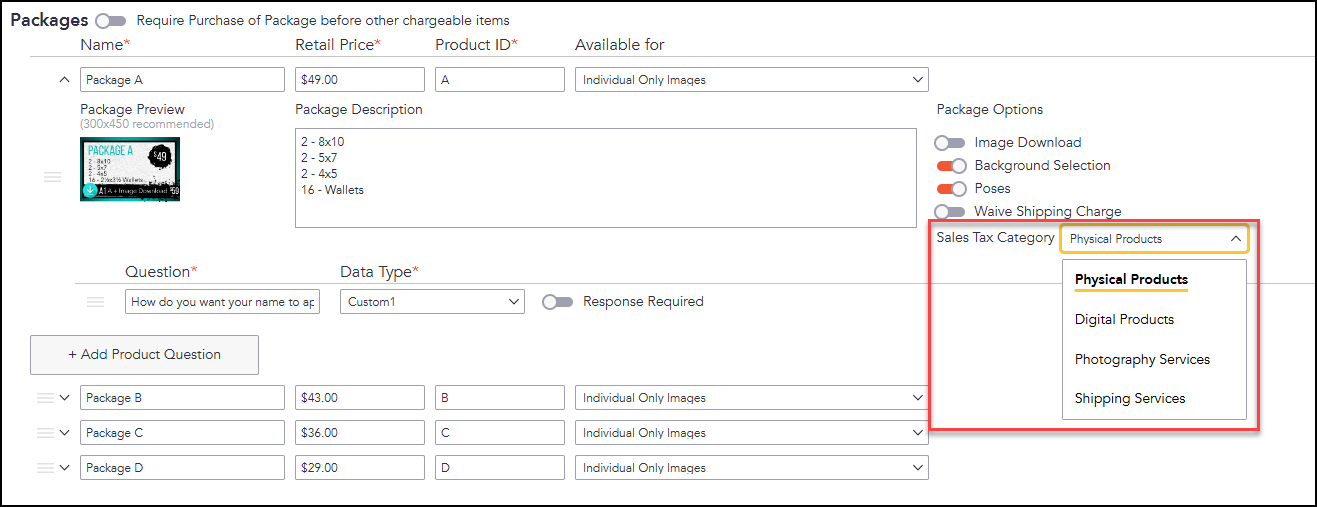Expand the Package C row chevron

coord(65,433)
